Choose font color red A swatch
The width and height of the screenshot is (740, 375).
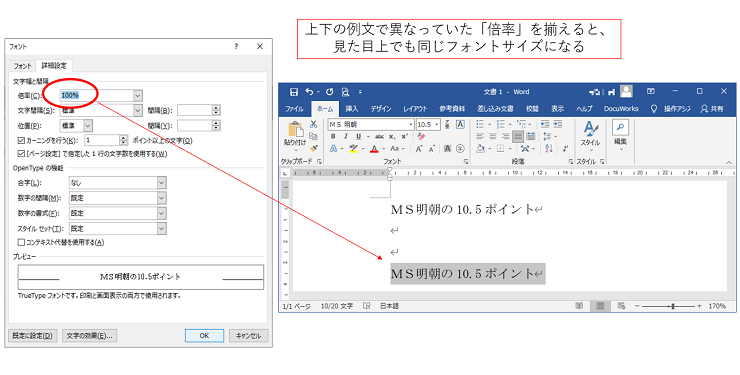[374, 149]
